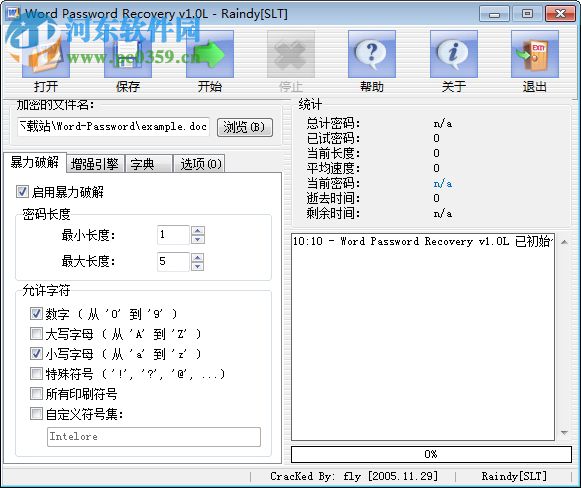Increase 最大长度 with up arrow

point(198,257)
